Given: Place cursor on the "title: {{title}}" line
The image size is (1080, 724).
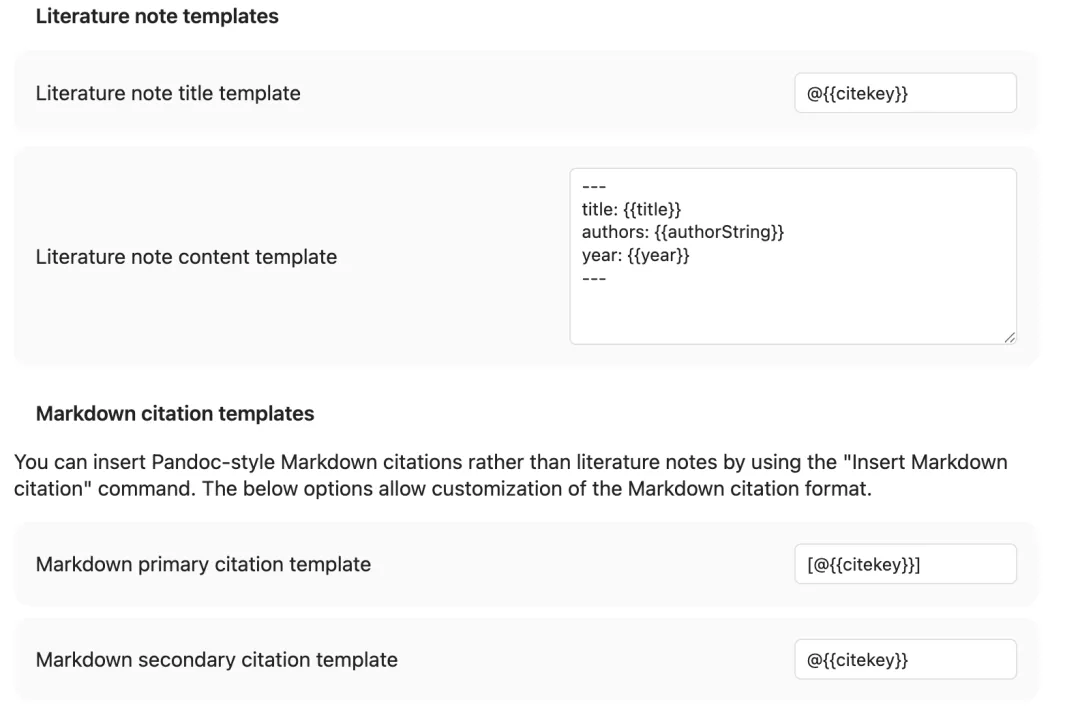Looking at the screenshot, I should click(x=631, y=209).
